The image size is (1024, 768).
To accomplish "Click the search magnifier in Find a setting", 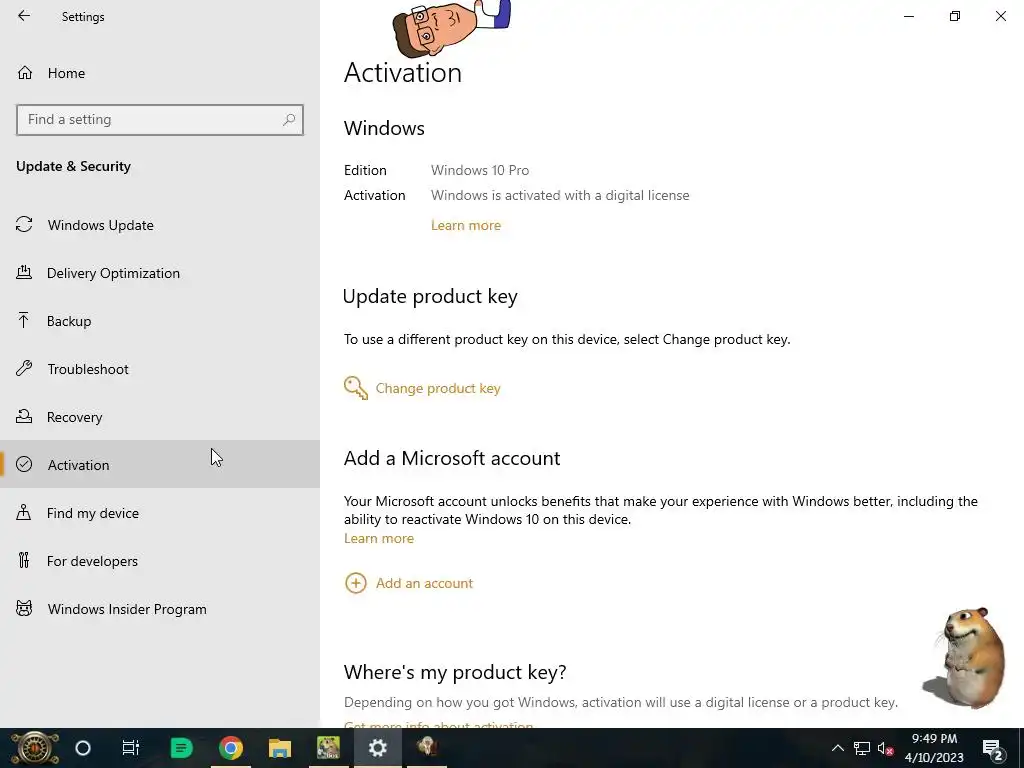I will pyautogui.click(x=289, y=120).
